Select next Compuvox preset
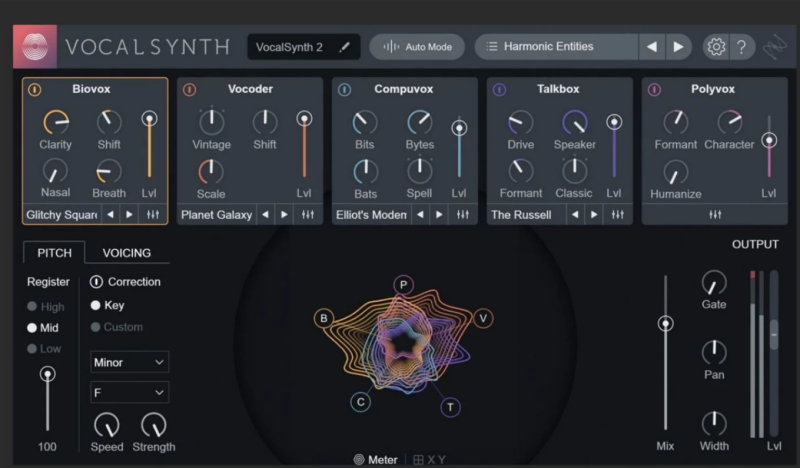The width and height of the screenshot is (800, 468). 439,214
